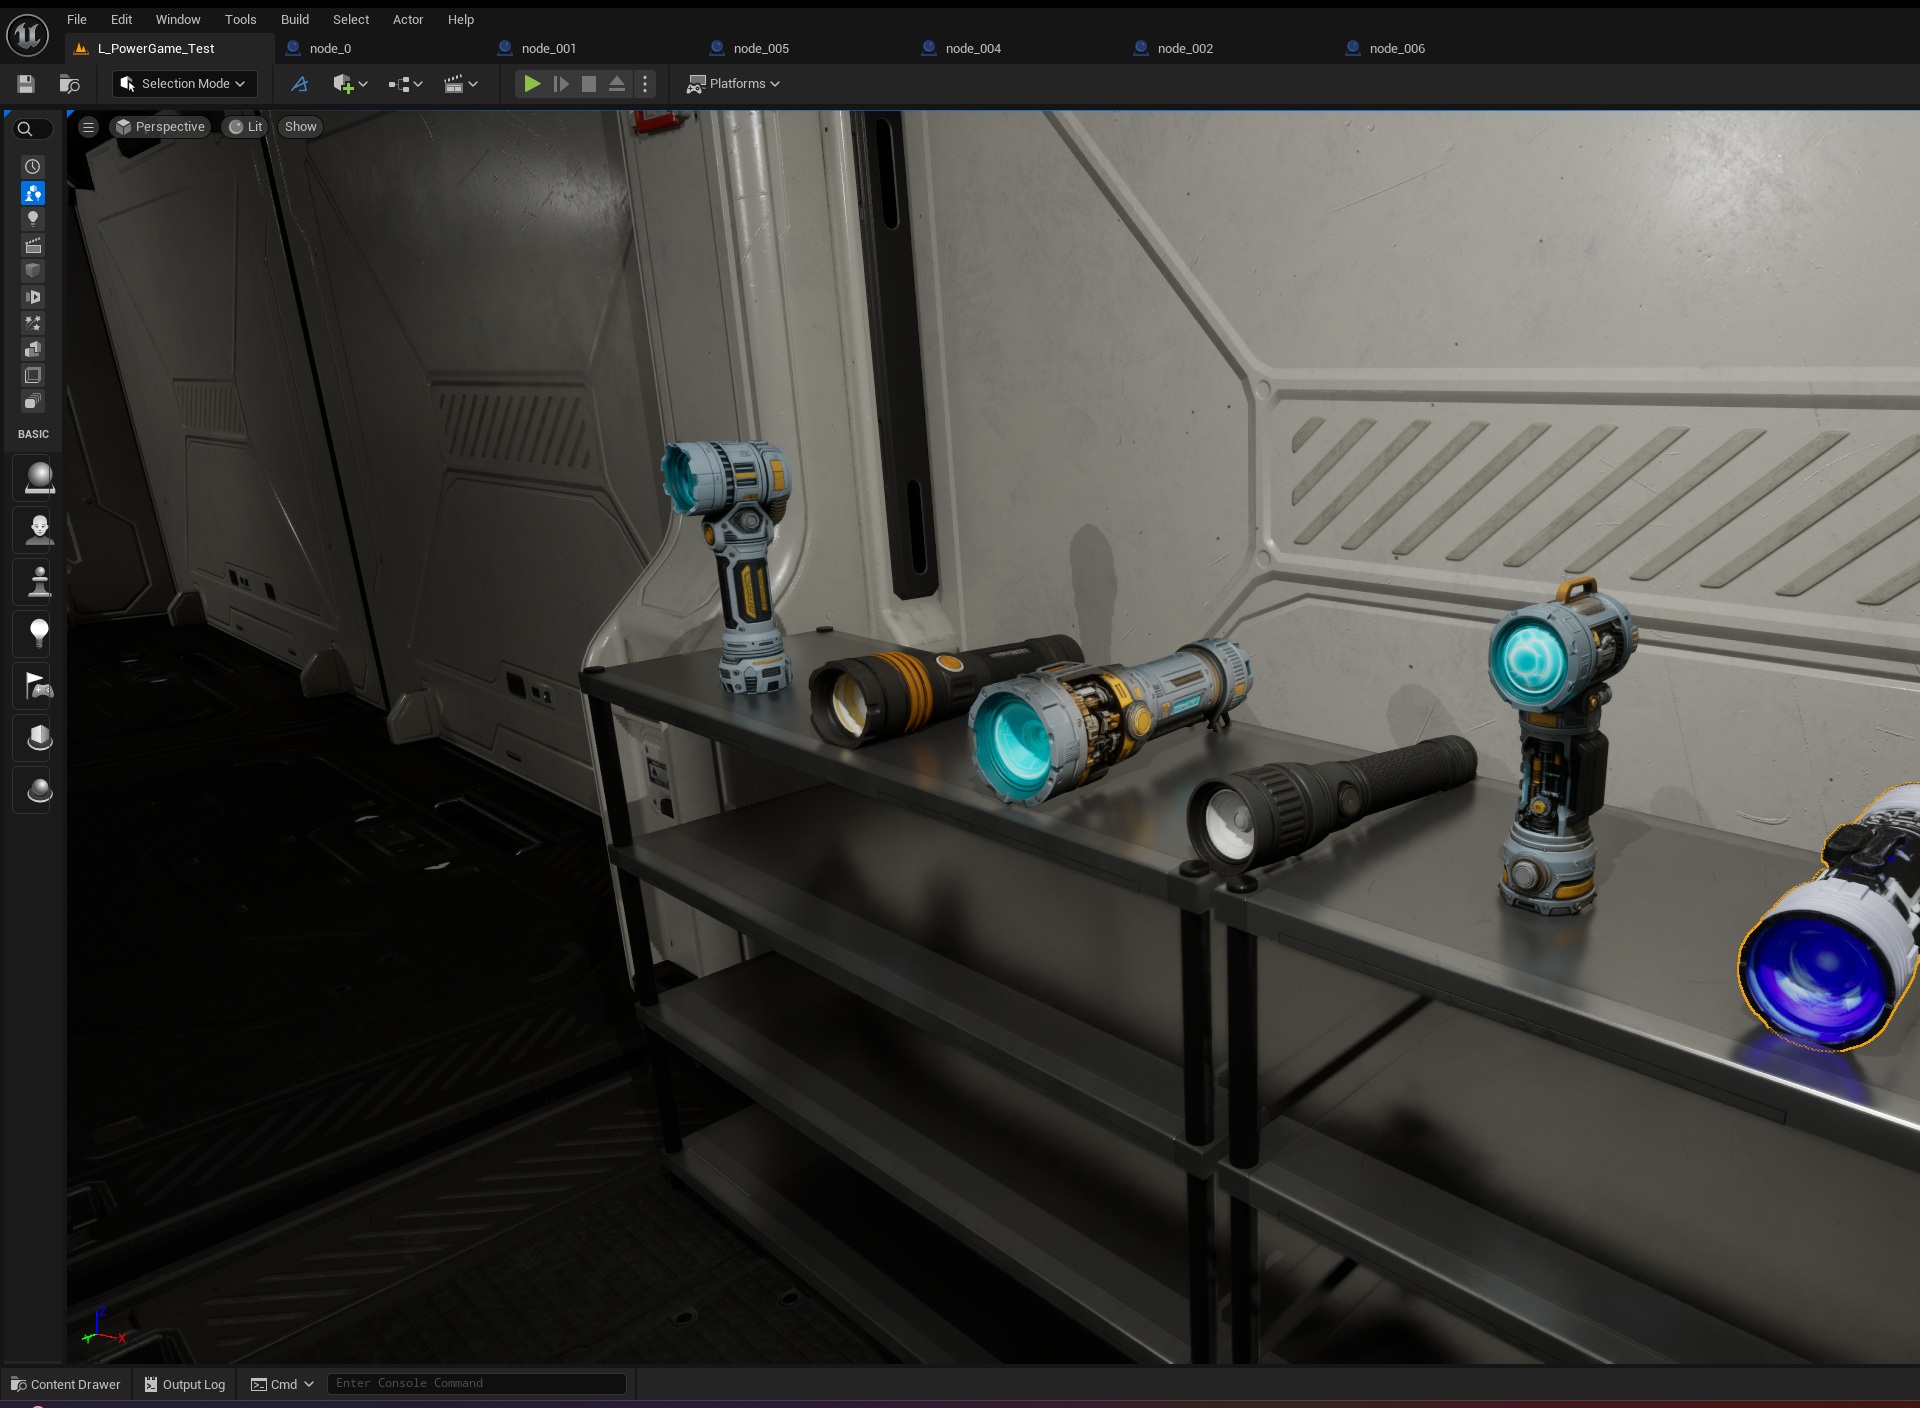Open the Build menu

click(295, 19)
